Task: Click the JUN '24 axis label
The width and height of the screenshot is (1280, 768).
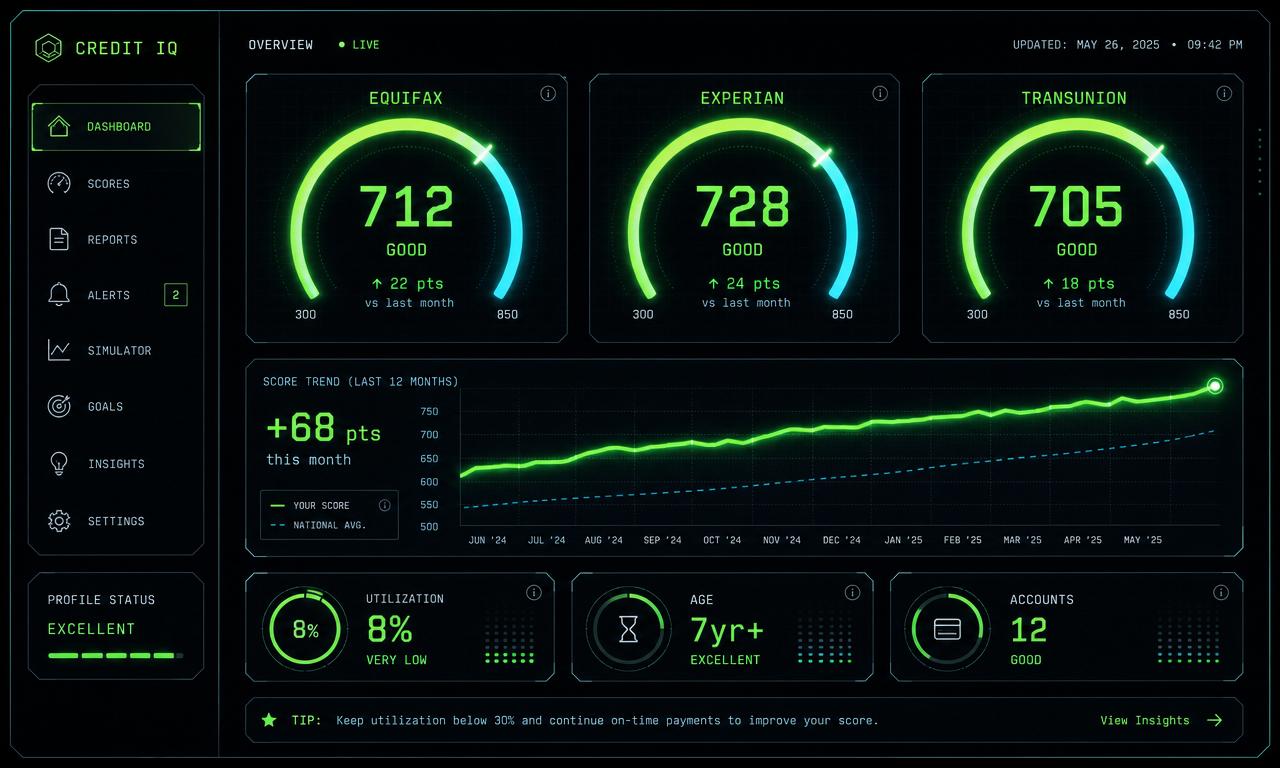Action: point(488,540)
